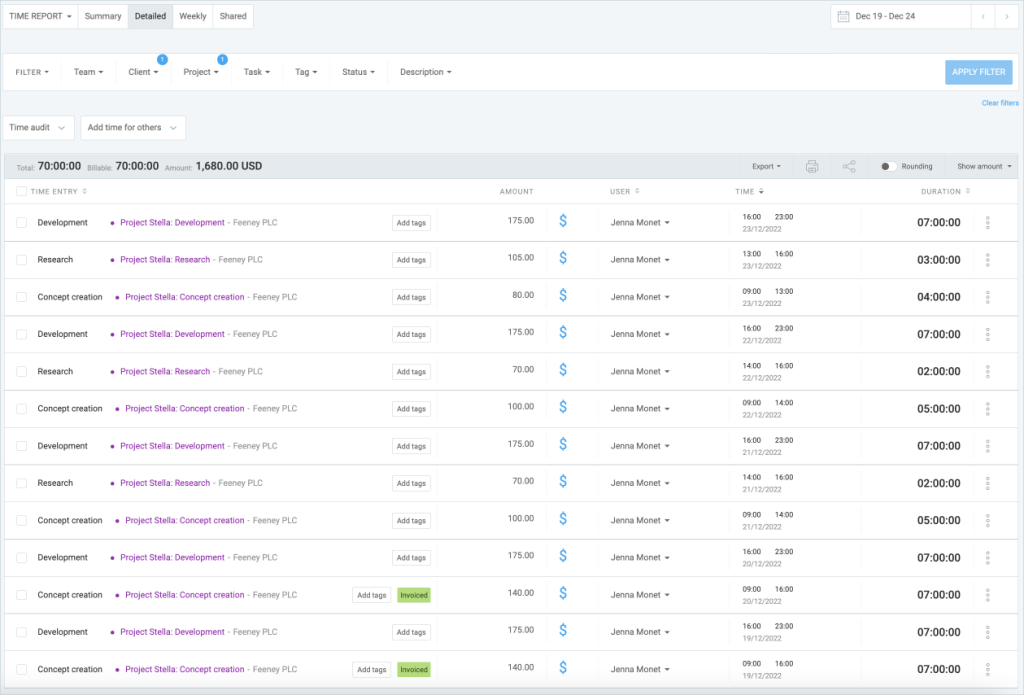Toggle billable dollar icon for 21/12/2022 Development entry
Viewport: 1024px width, 695px height.
pyautogui.click(x=563, y=445)
